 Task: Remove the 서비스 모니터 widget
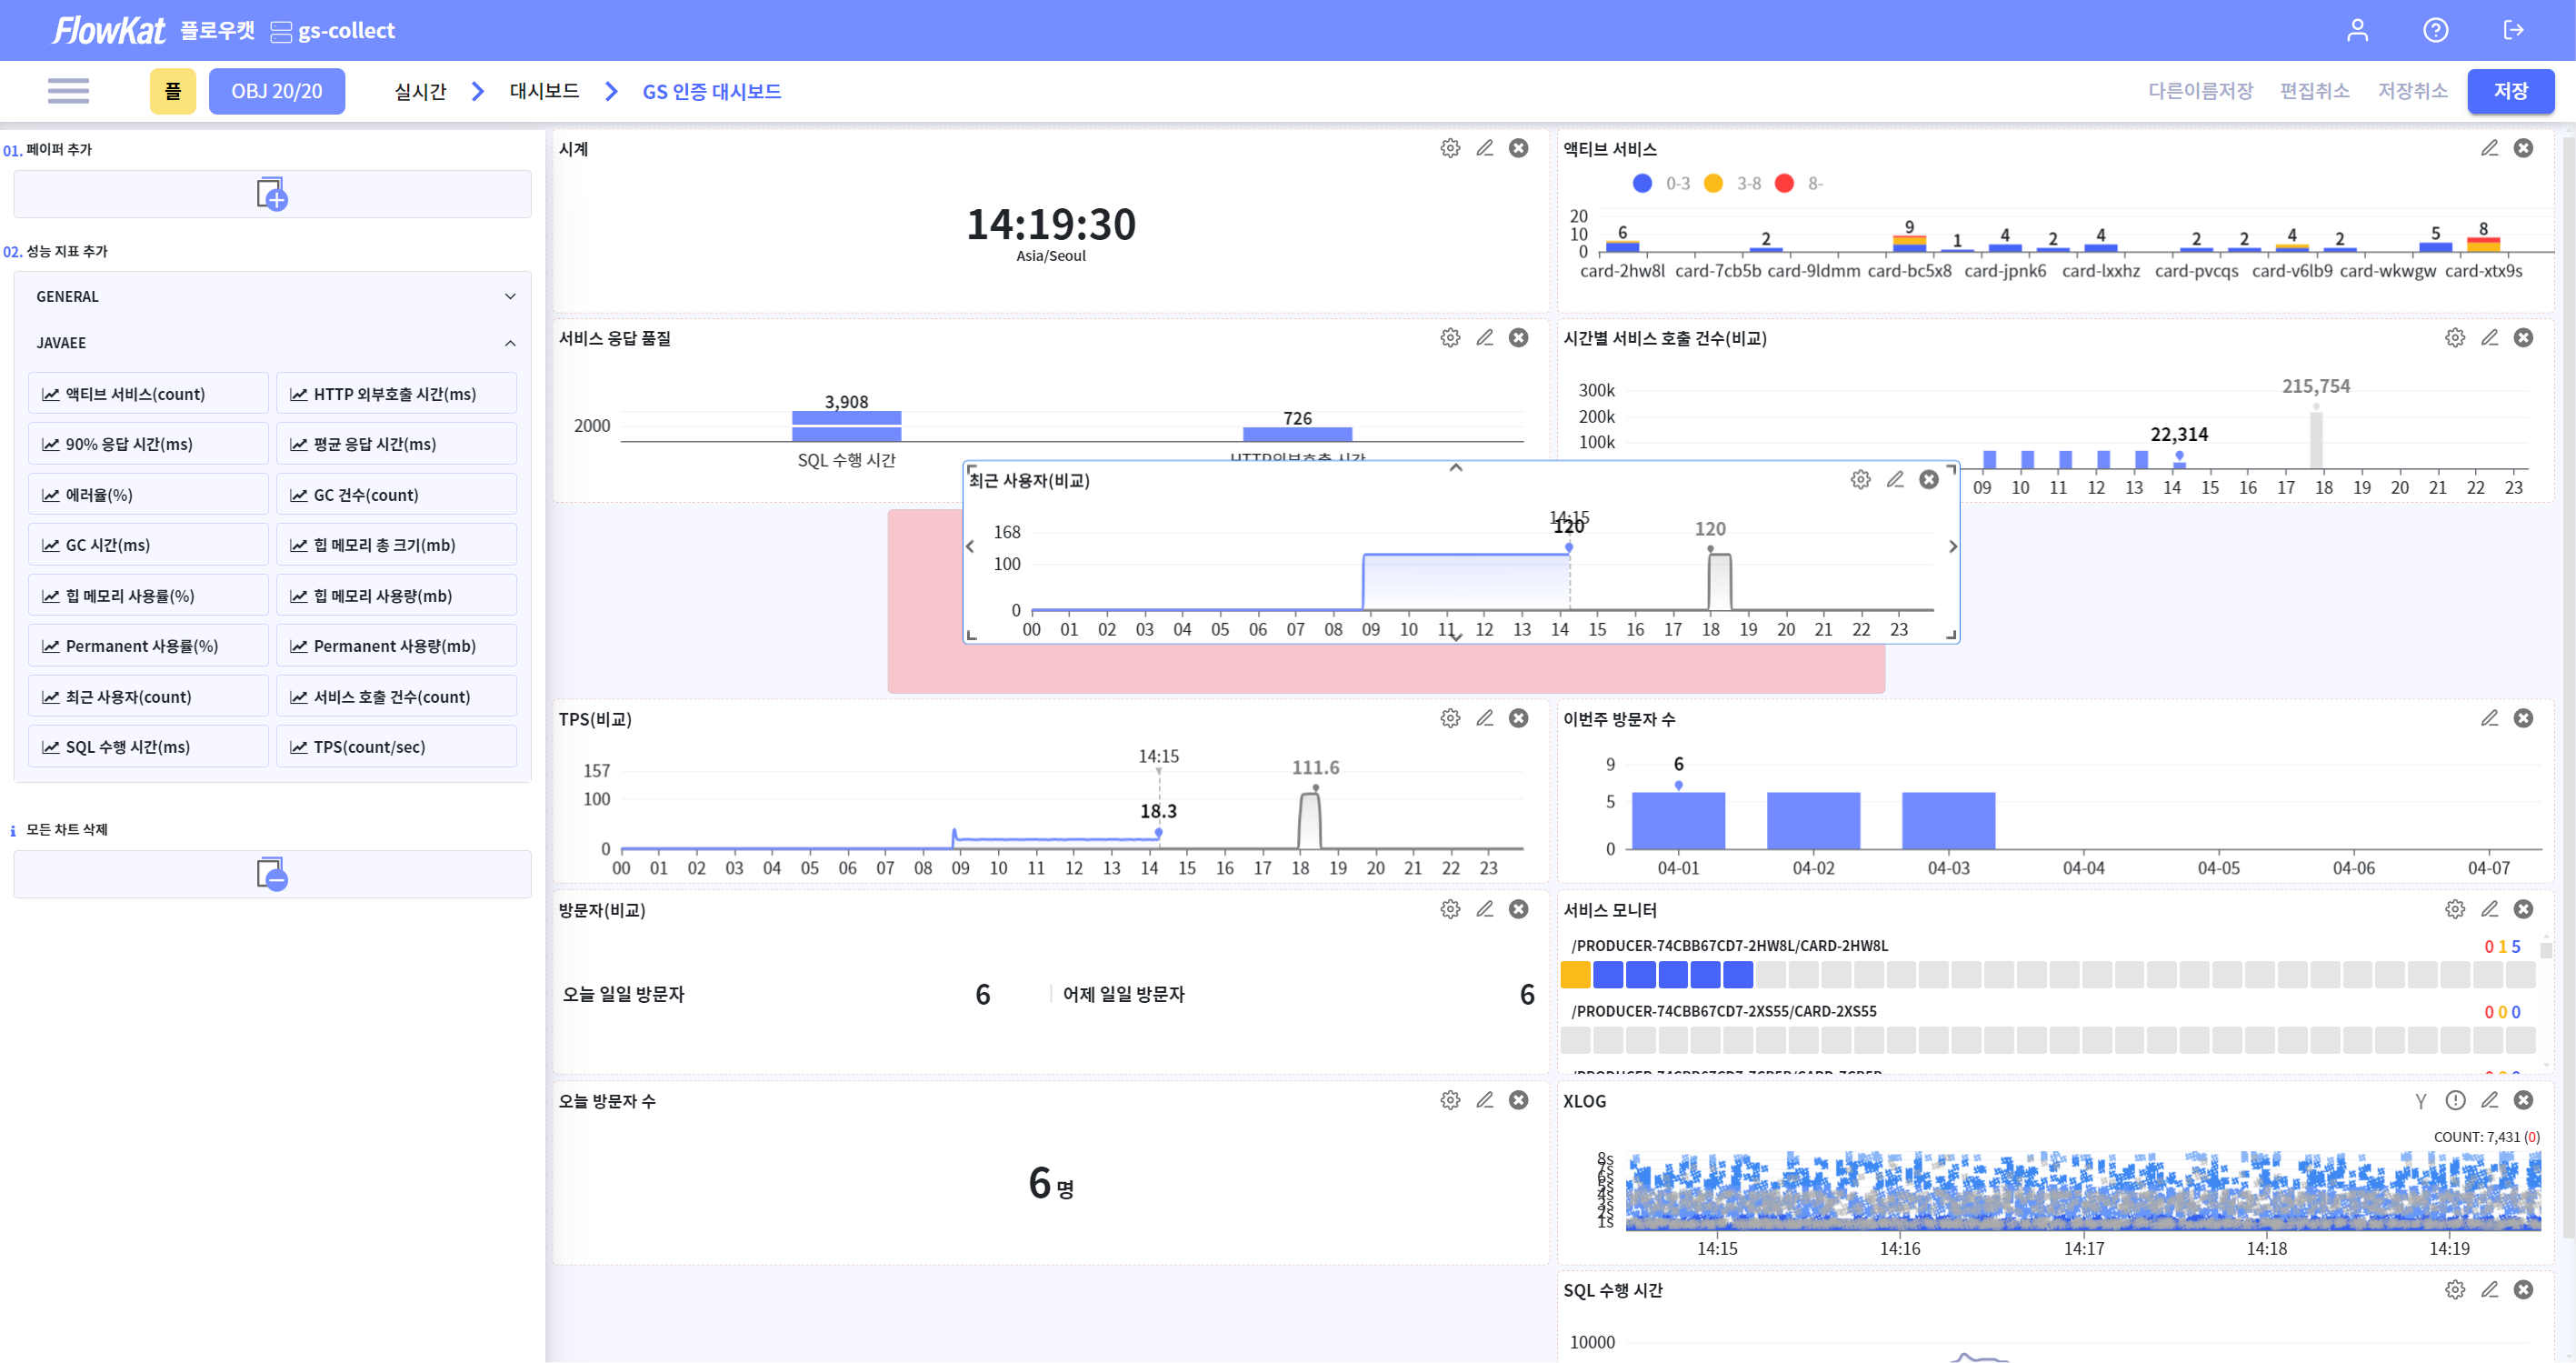(2523, 909)
